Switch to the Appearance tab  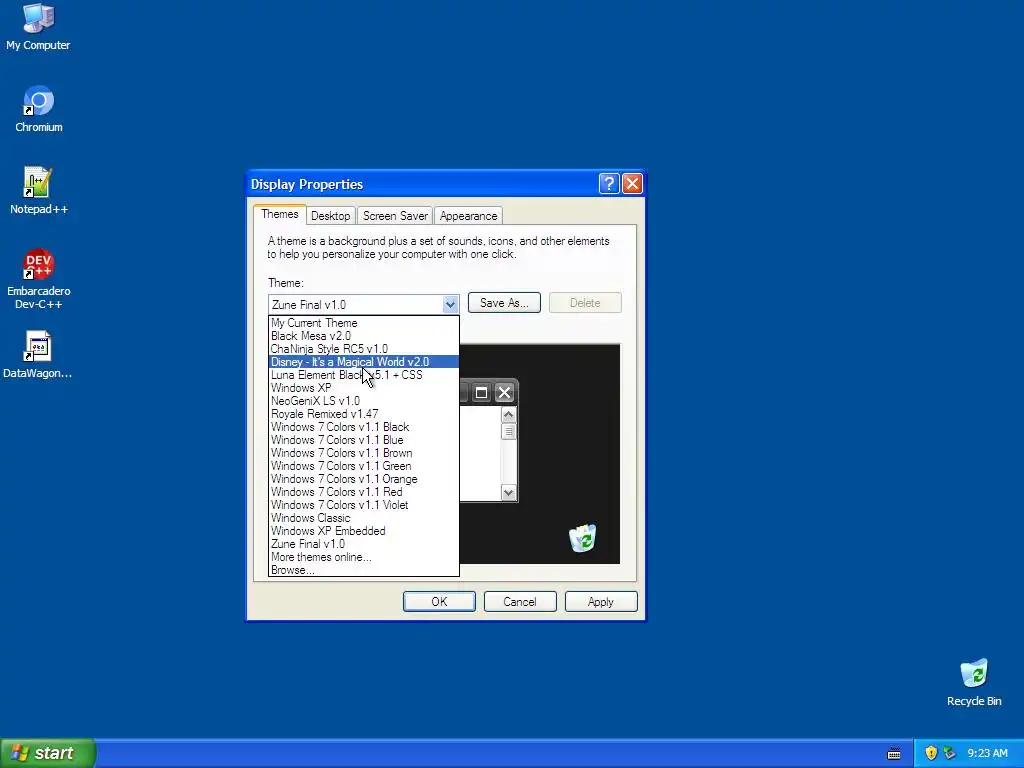(x=468, y=216)
